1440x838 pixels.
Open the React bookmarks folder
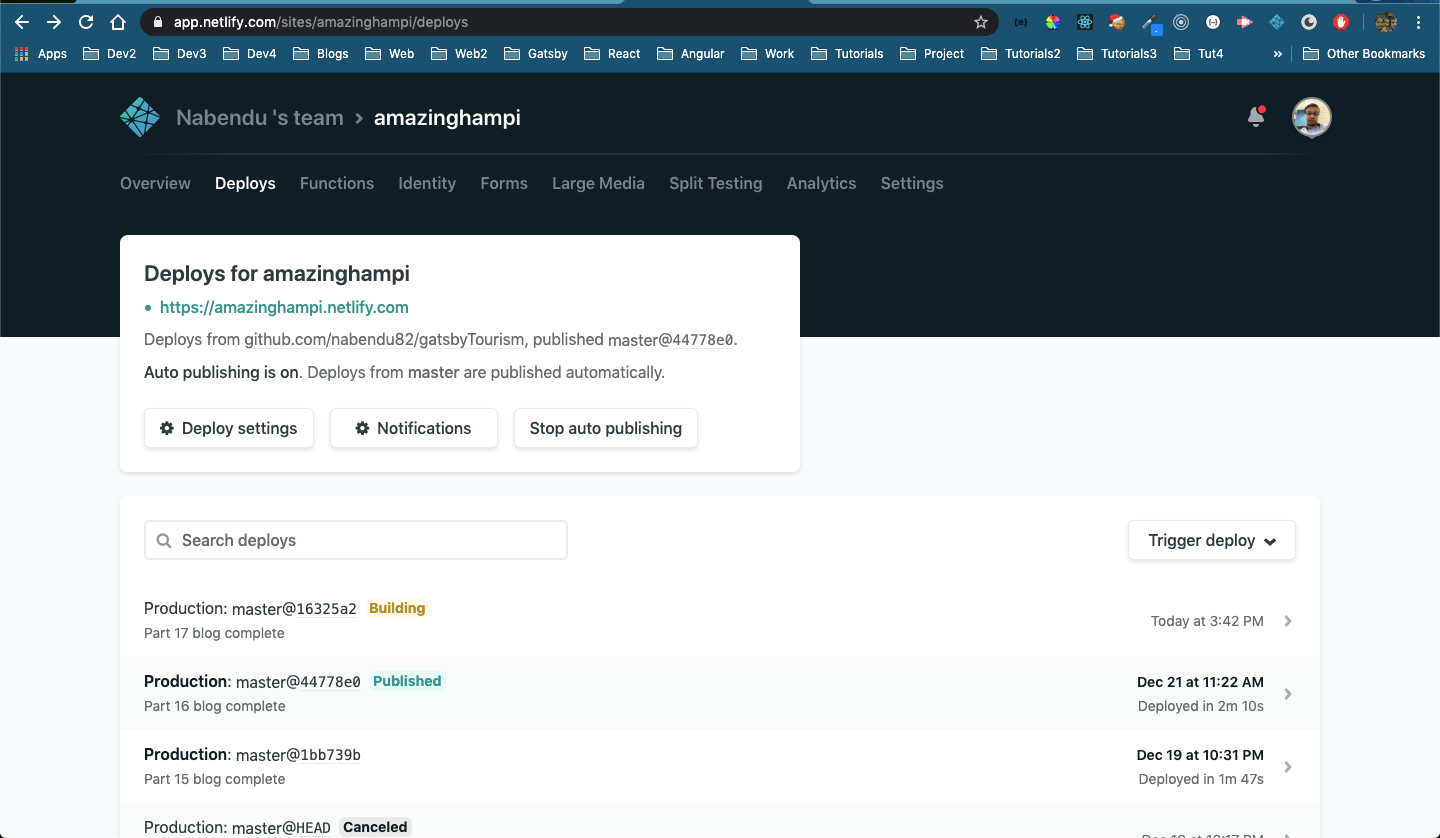pos(613,54)
